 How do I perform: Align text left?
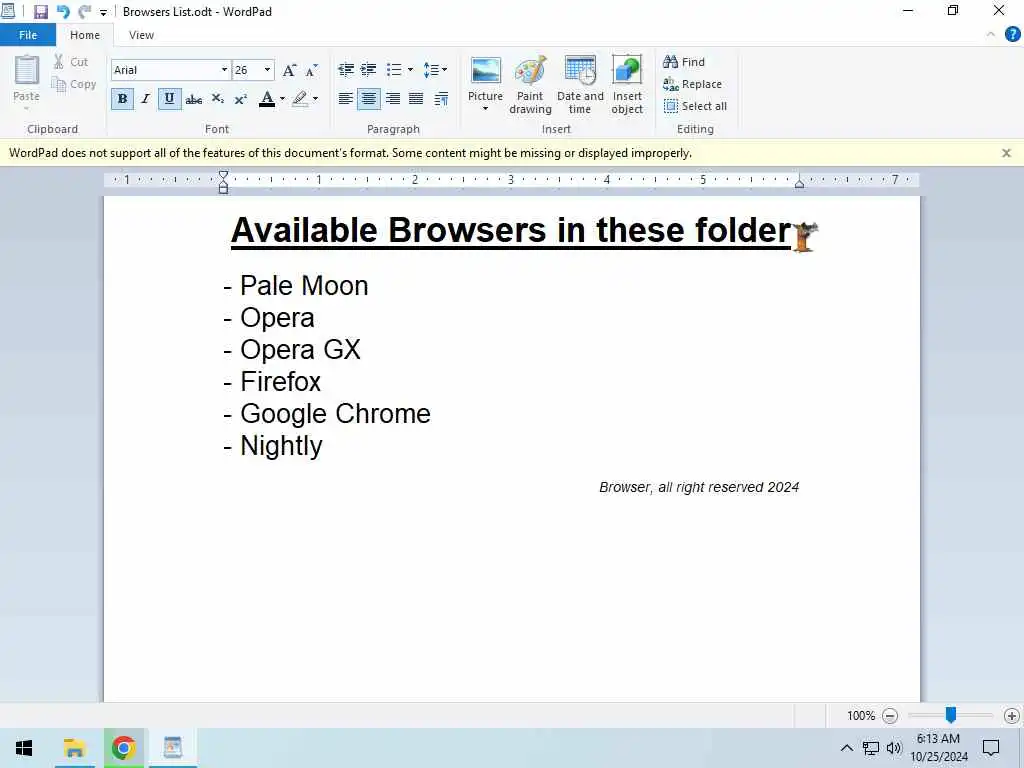tap(345, 99)
